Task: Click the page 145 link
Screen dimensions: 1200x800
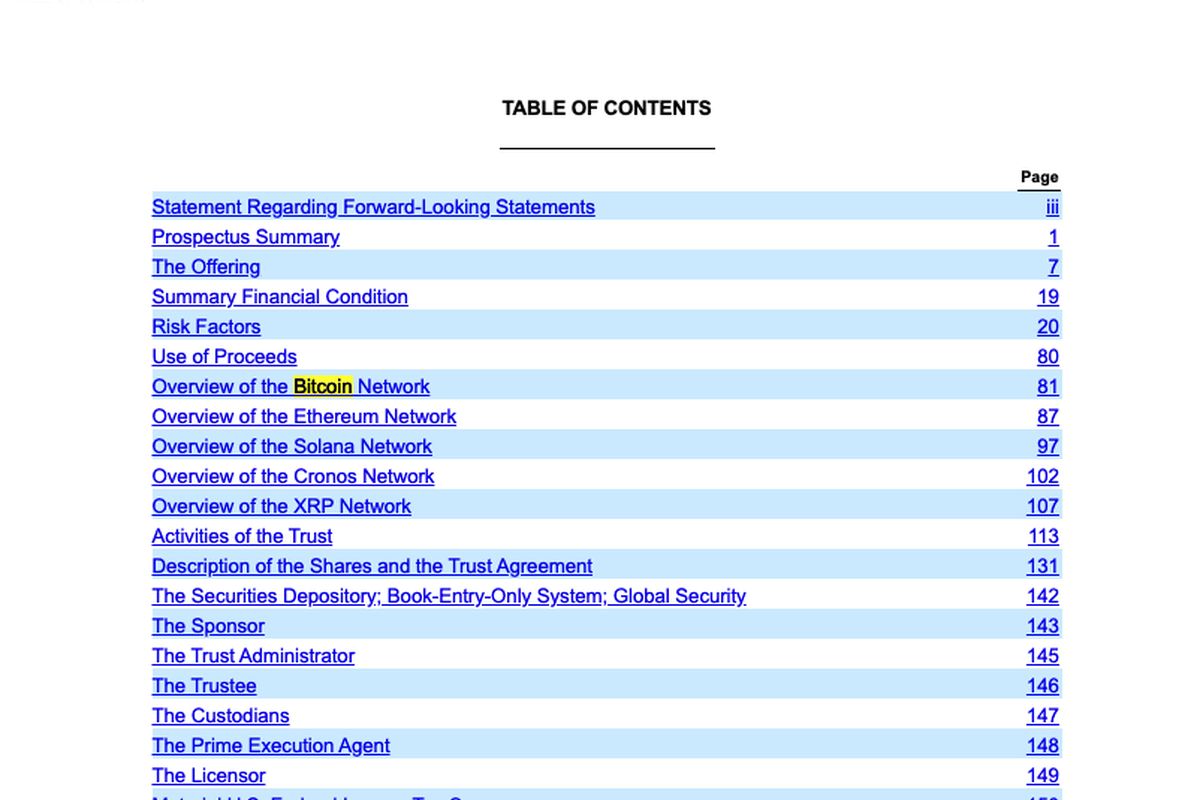Action: click(x=1043, y=657)
